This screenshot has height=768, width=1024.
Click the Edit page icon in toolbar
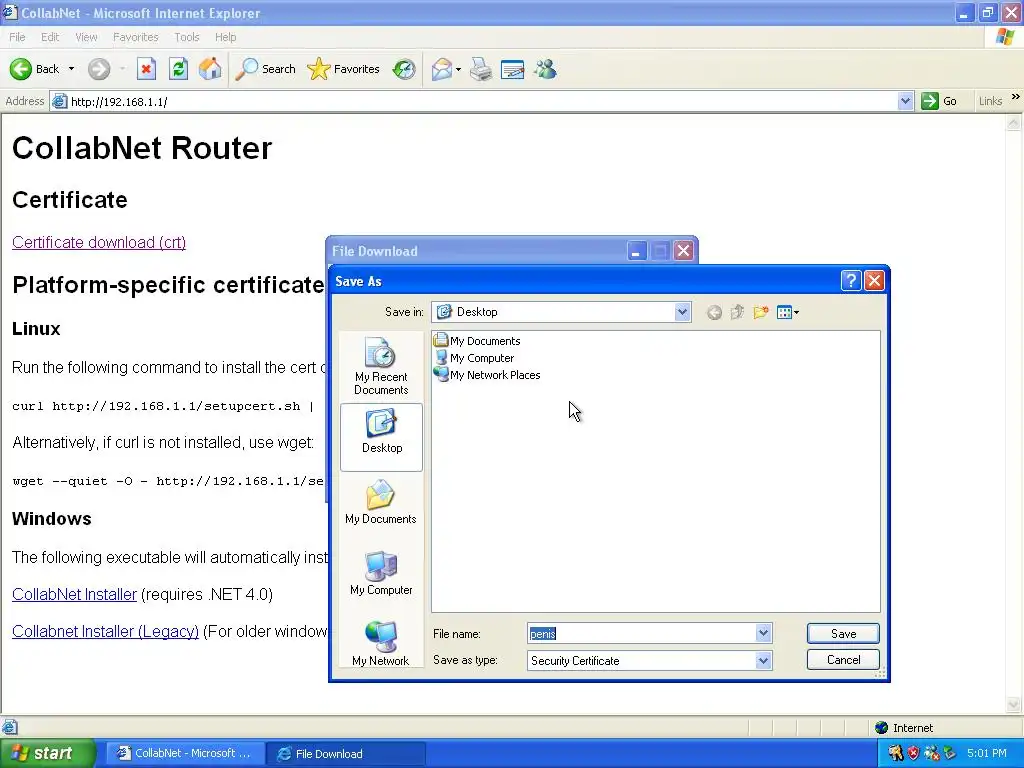[x=513, y=69]
